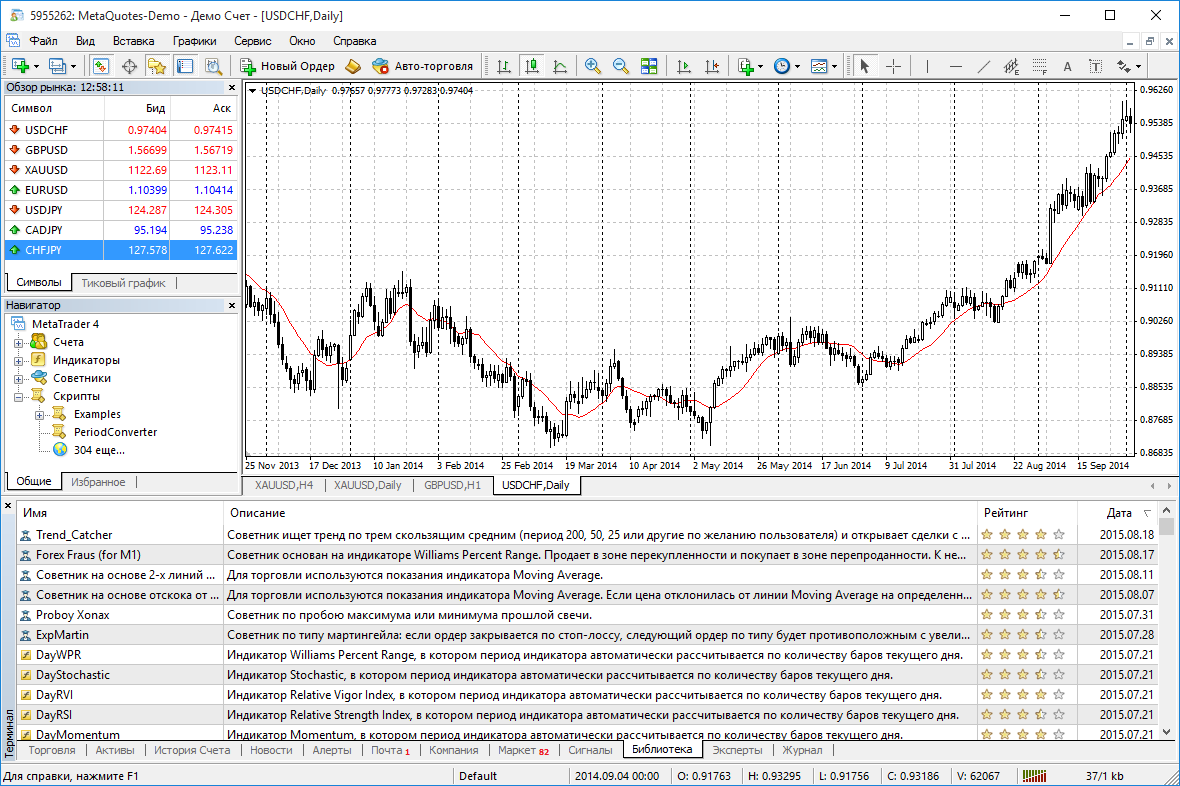Switch to the XAUUSD,H4 chart tab
This screenshot has height=786, width=1180.
pyautogui.click(x=285, y=485)
